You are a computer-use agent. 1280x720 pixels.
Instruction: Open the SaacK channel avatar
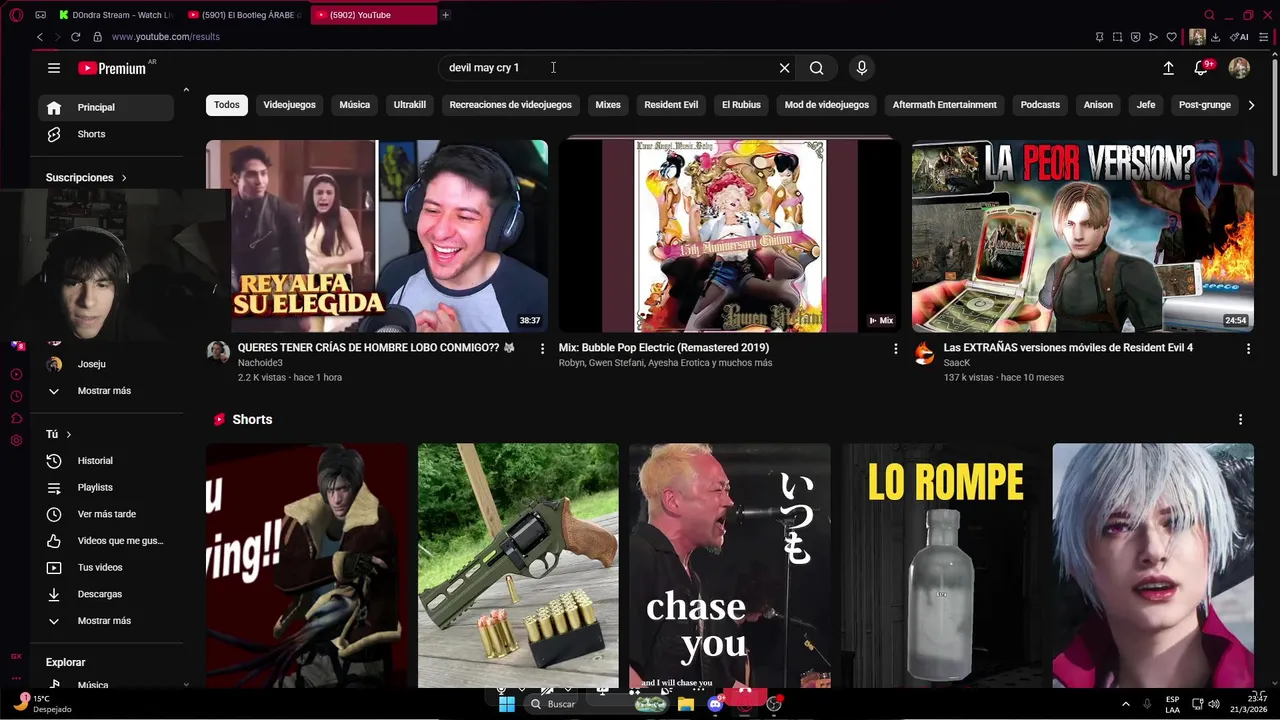[x=925, y=352]
